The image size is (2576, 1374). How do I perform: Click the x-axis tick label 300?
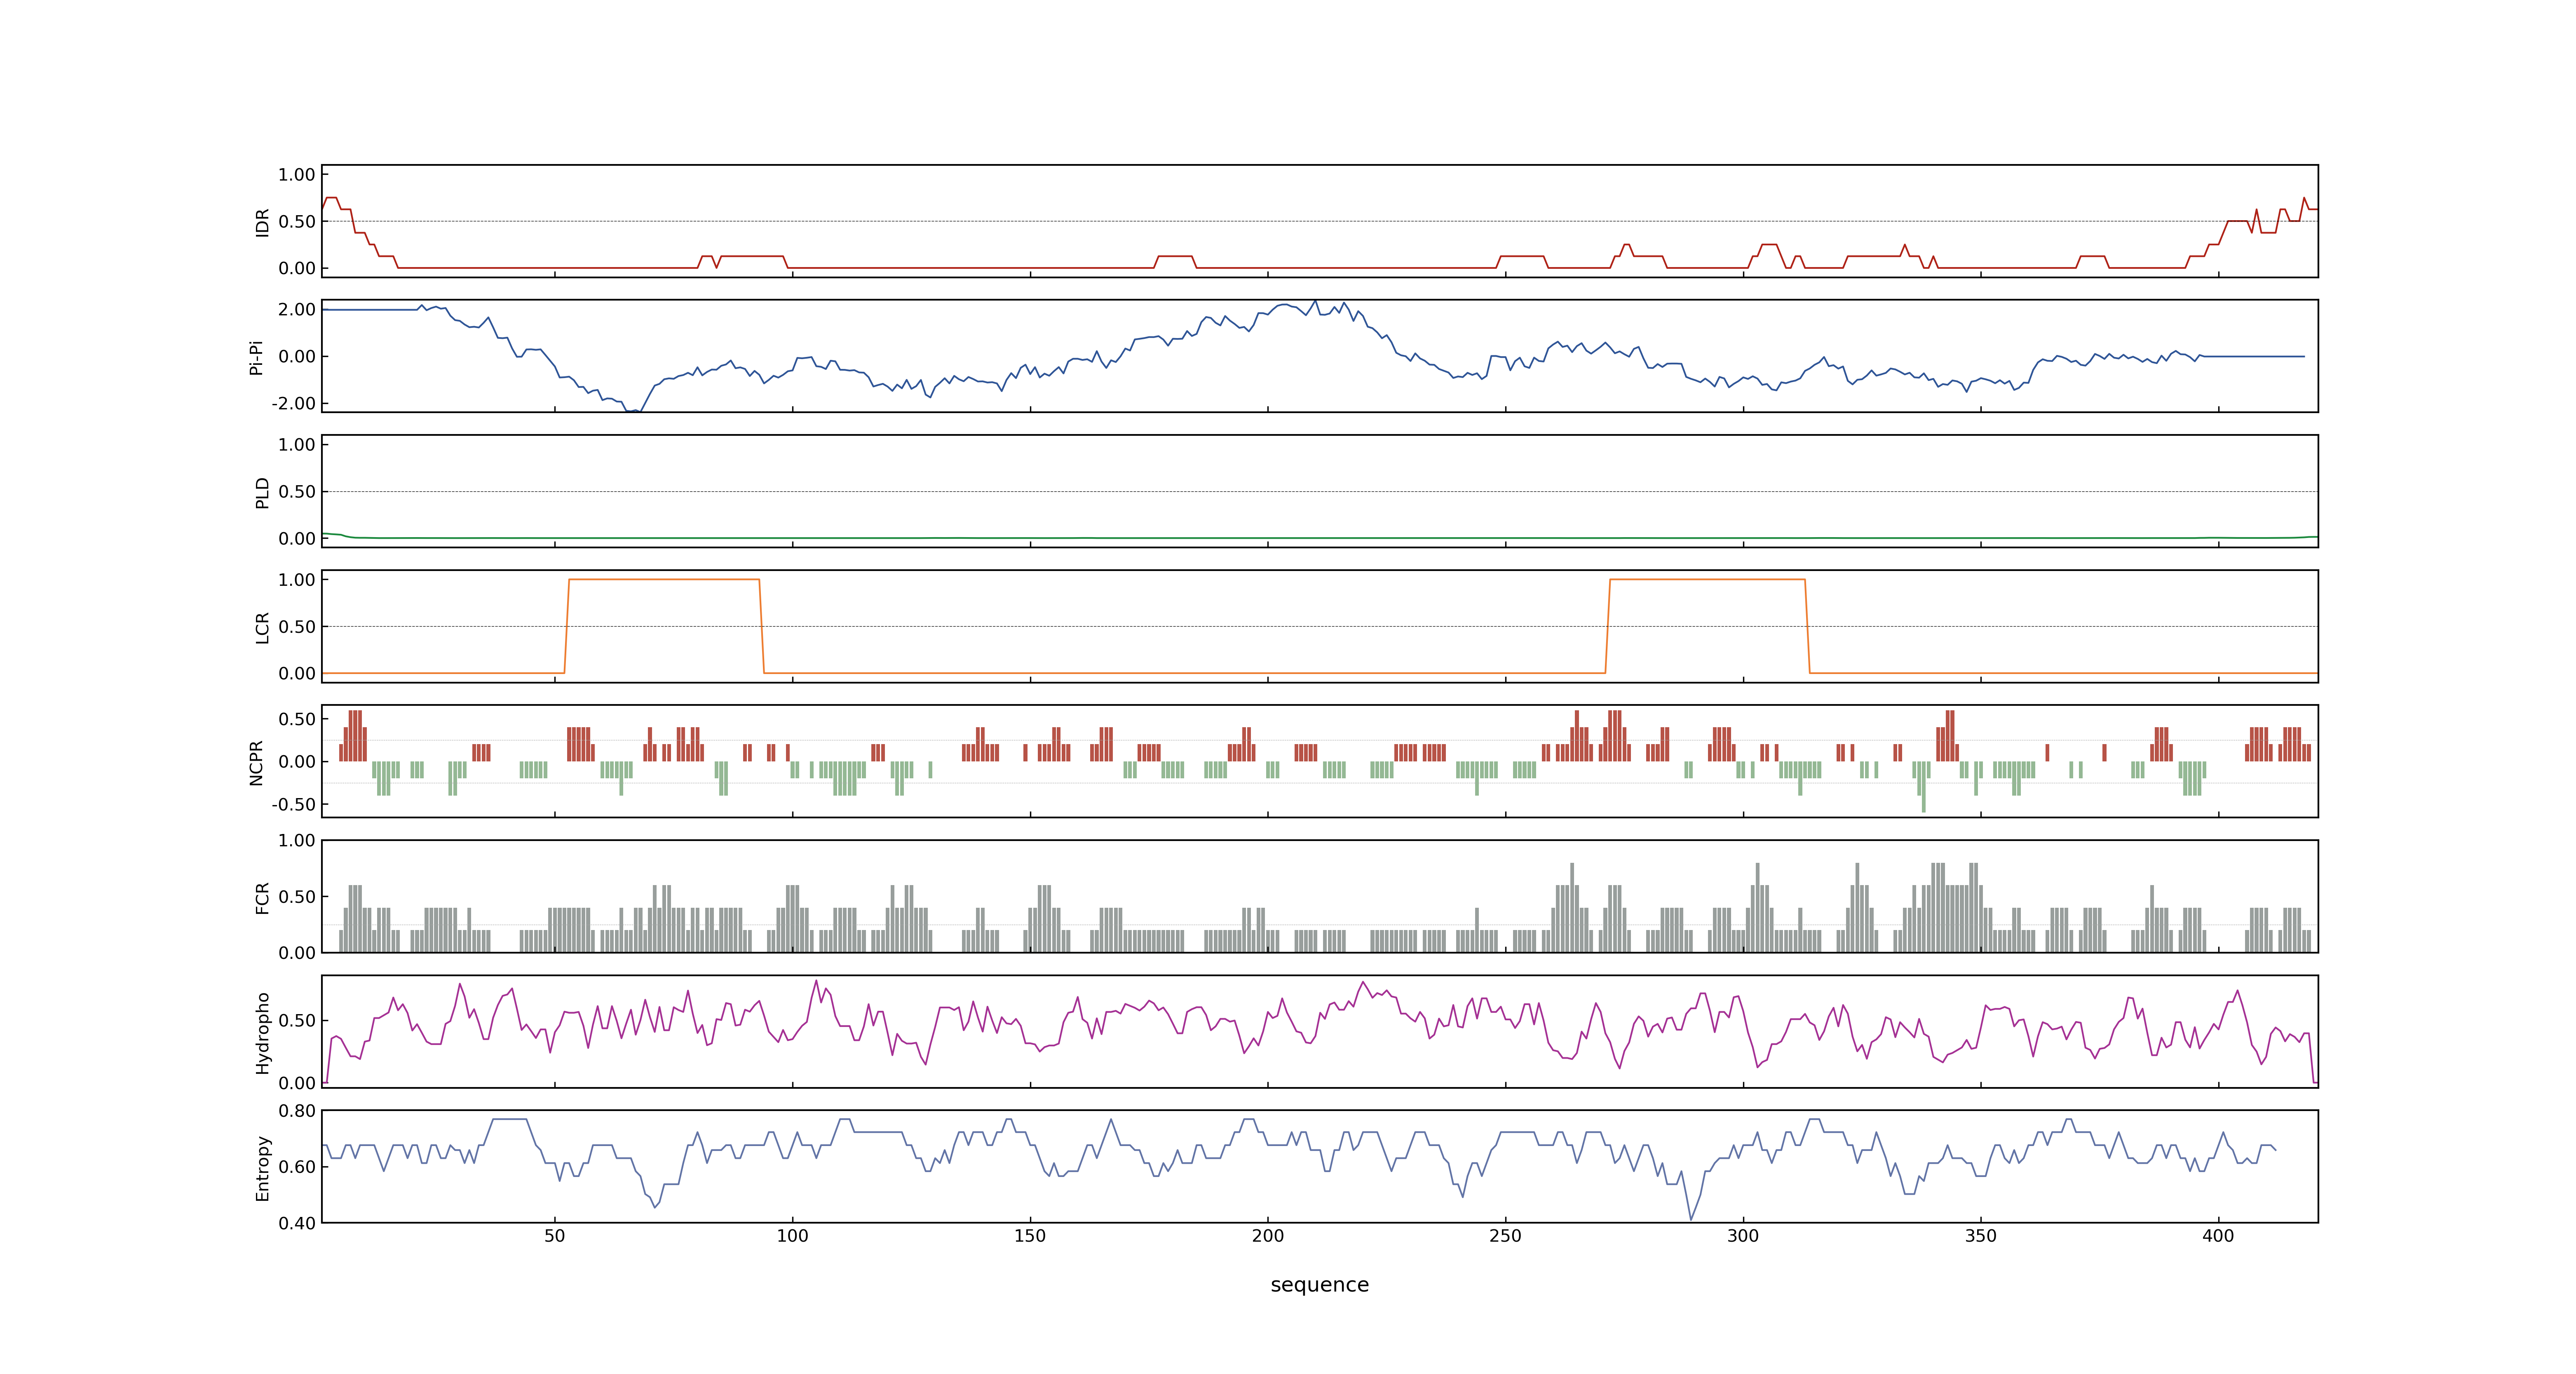tap(1743, 1235)
